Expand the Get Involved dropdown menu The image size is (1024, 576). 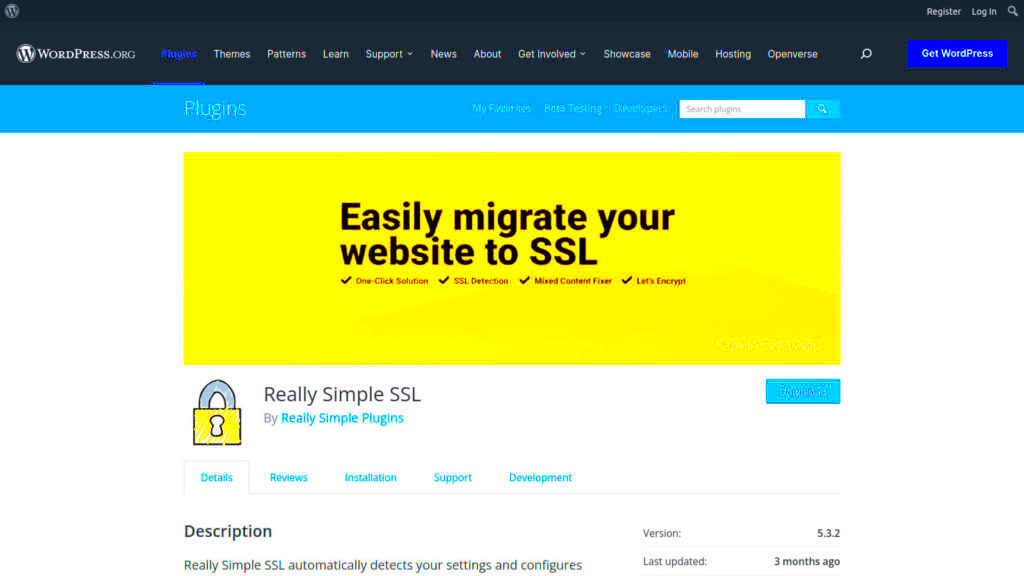pos(552,54)
